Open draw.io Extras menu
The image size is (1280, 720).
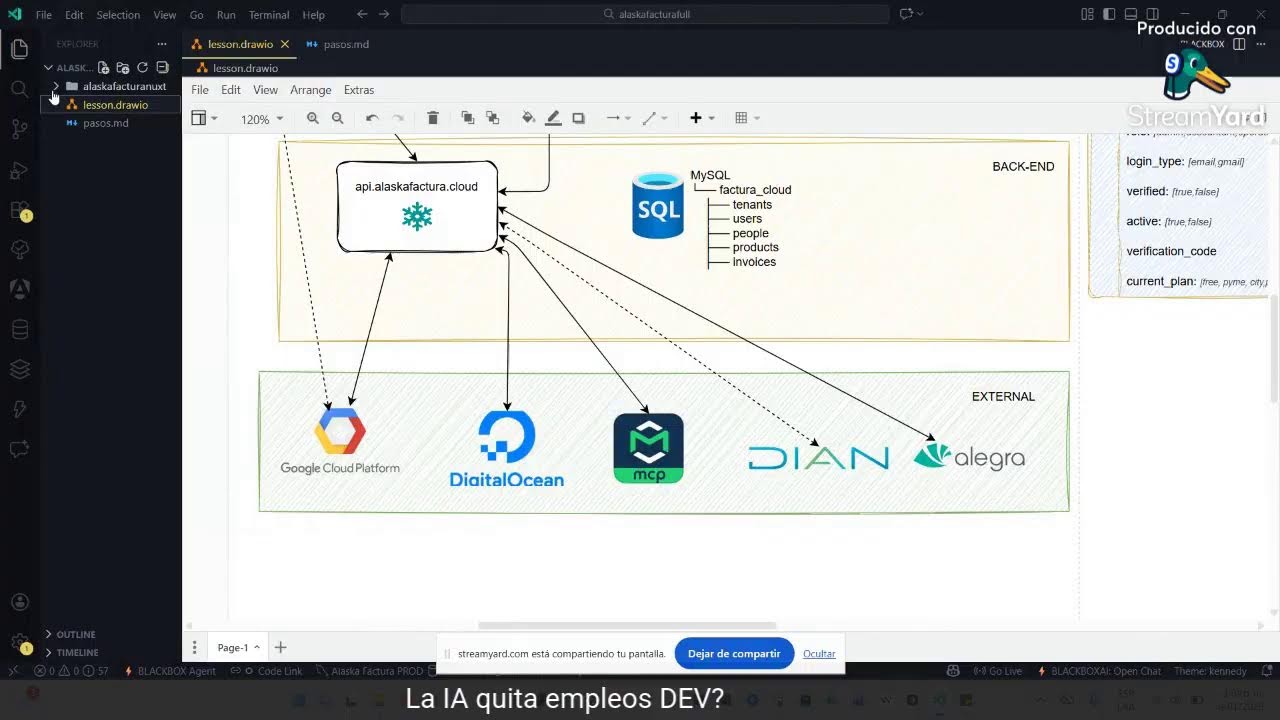coord(359,90)
